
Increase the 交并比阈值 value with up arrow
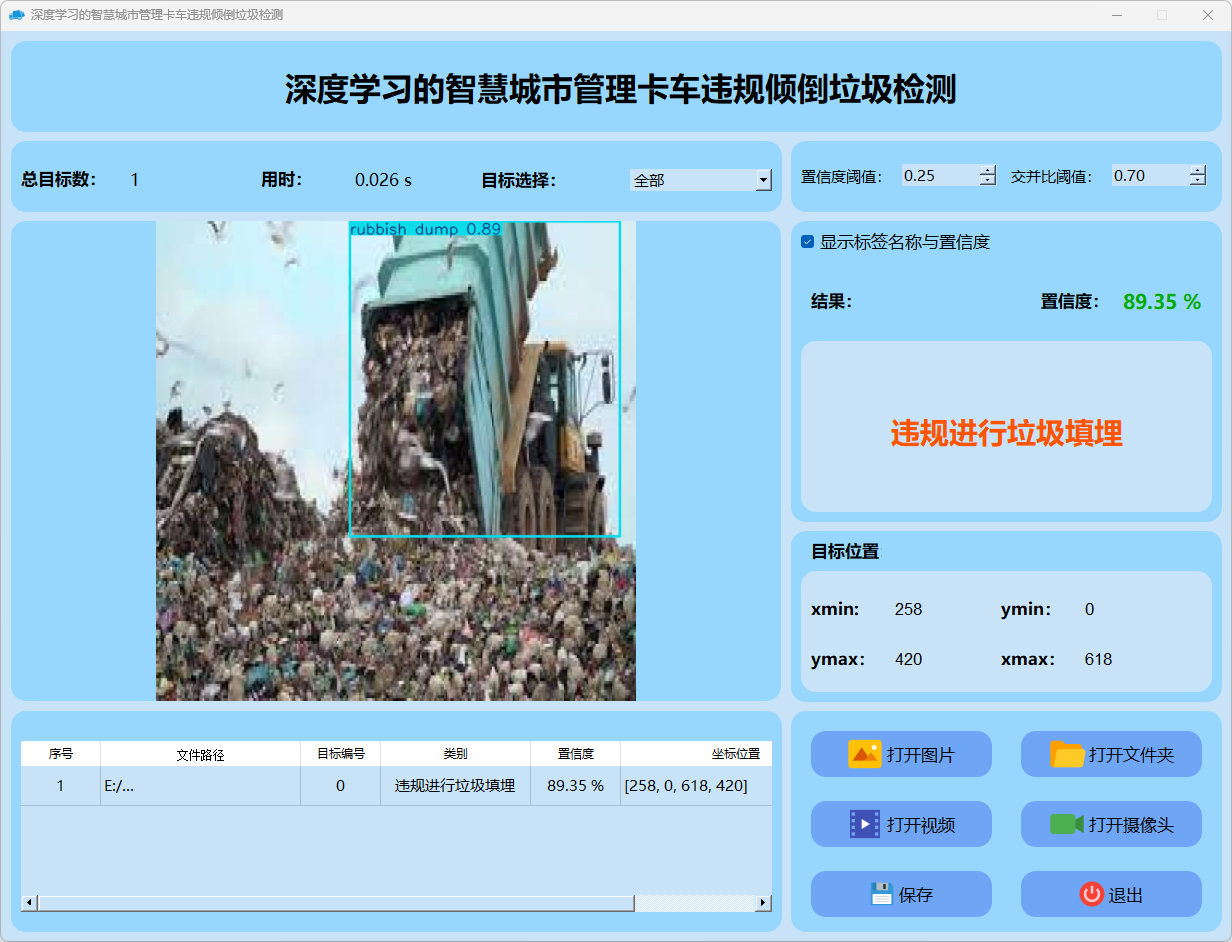[1198, 170]
